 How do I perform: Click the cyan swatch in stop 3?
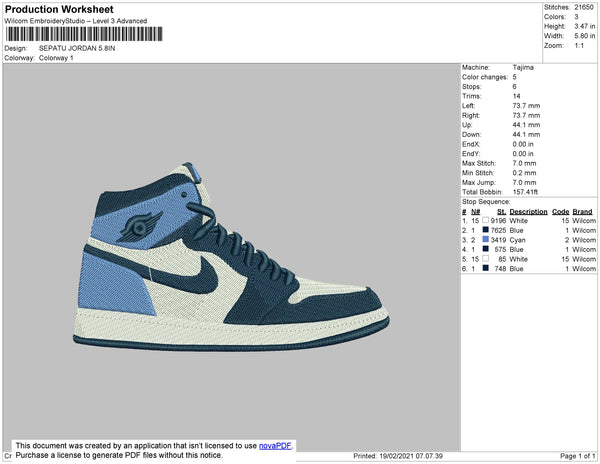pos(486,239)
